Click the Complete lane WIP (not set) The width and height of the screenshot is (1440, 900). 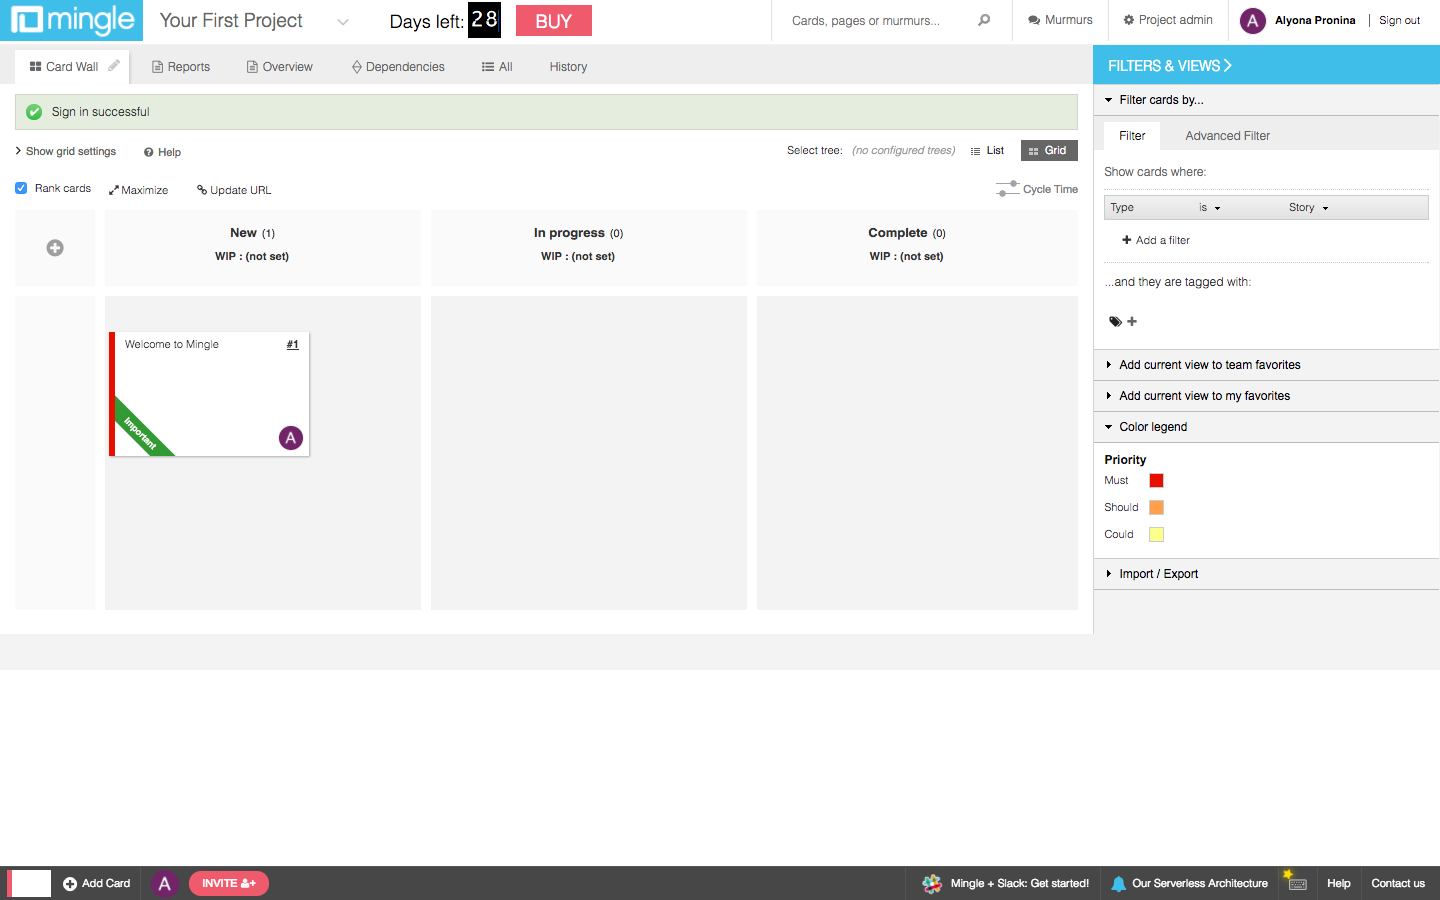point(907,256)
